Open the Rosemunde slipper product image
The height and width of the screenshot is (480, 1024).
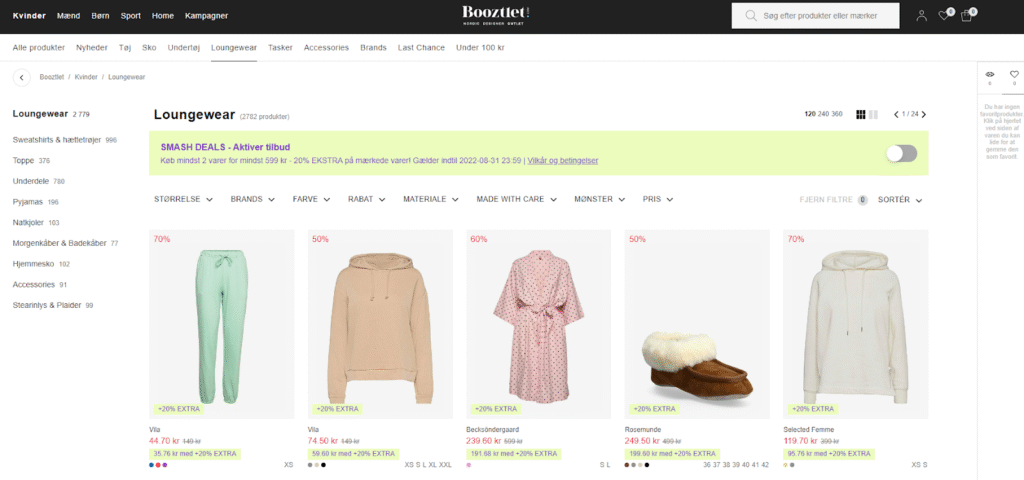pos(697,324)
